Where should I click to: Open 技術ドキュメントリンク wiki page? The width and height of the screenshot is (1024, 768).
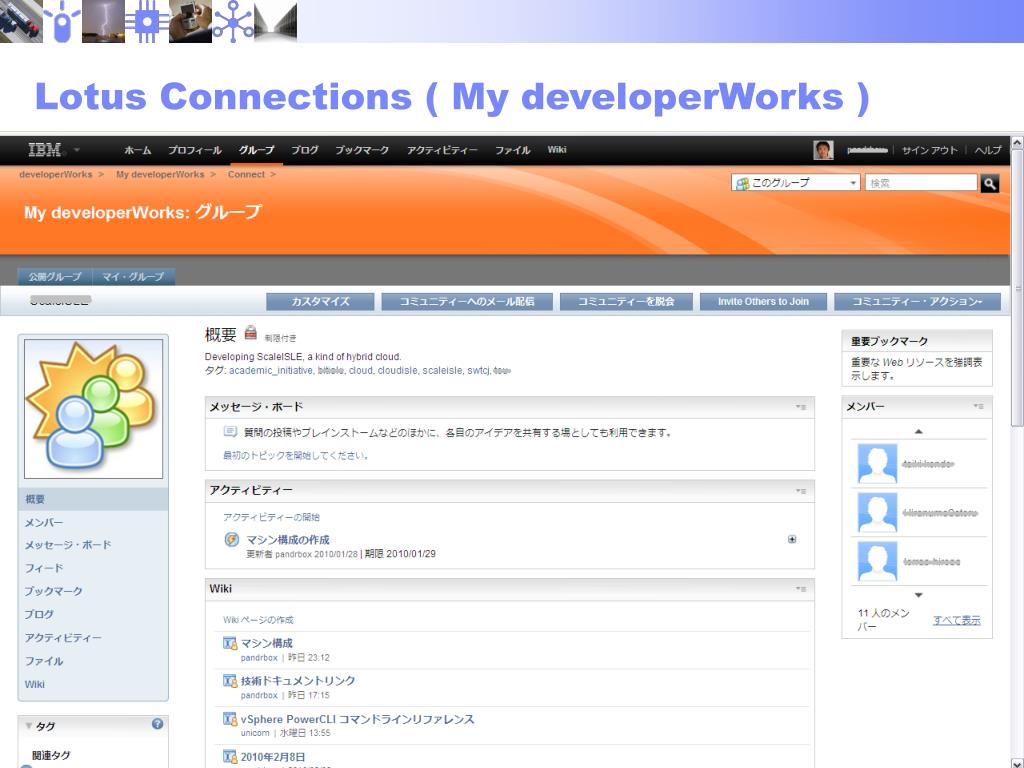coord(298,680)
